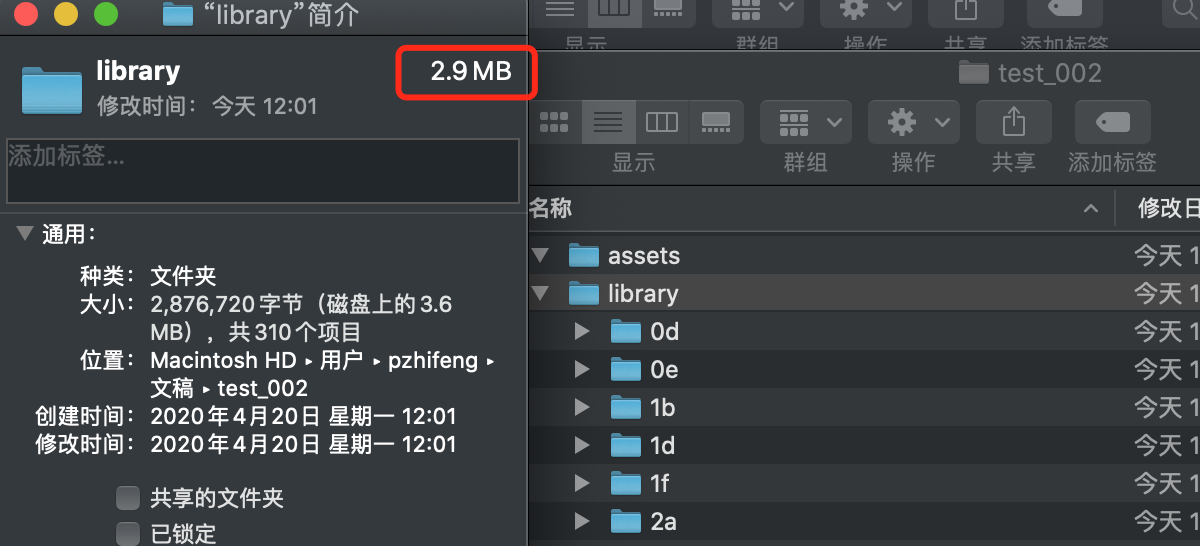Screen dimensions: 1200x546
Task: Collapse the library folder in the list
Action: point(541,293)
